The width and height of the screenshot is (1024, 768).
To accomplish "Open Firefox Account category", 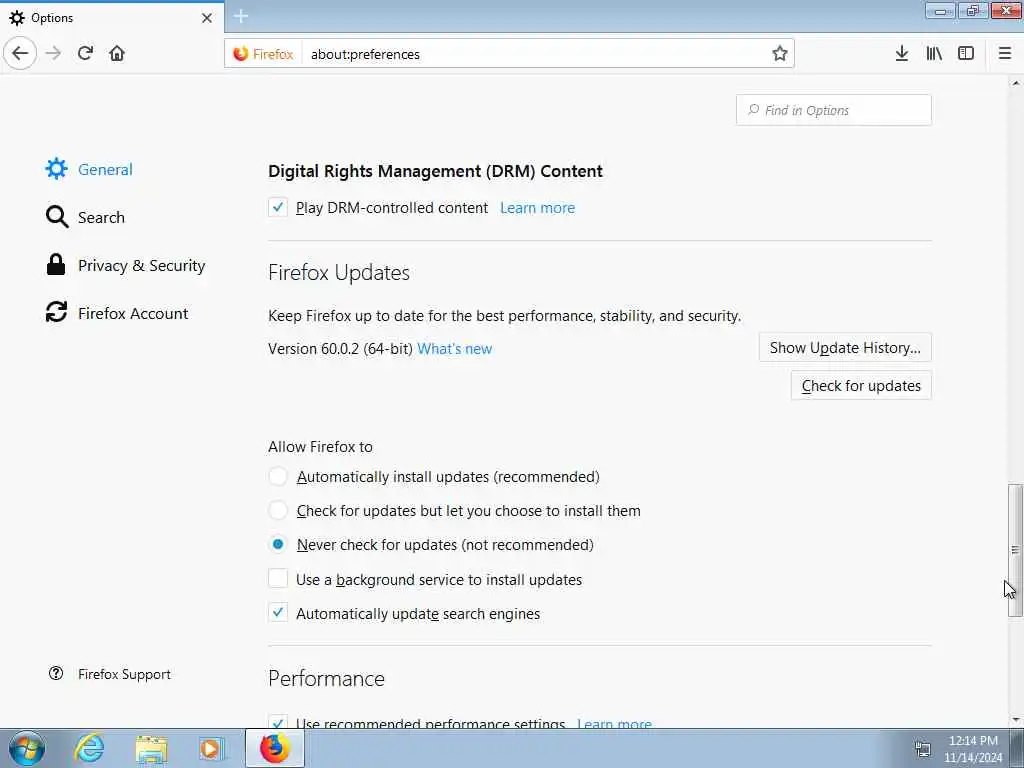I will 133,313.
